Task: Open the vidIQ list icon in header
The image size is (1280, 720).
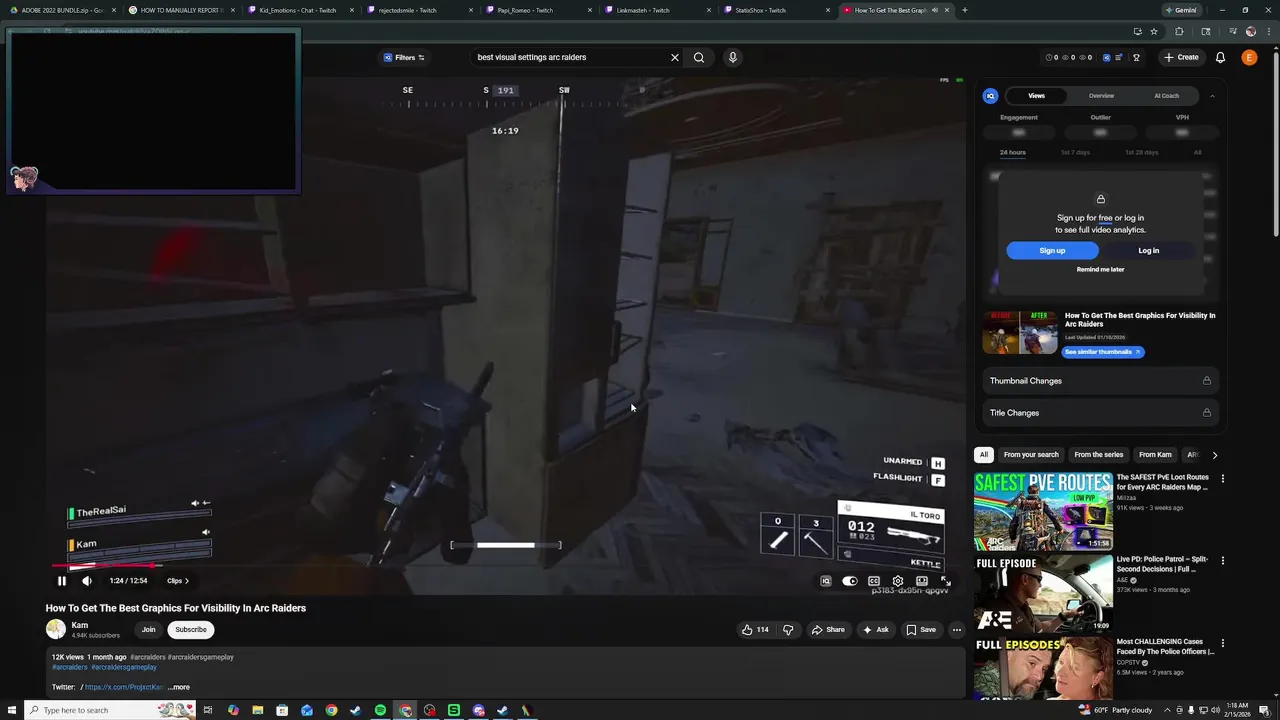Action: click(x=1119, y=57)
